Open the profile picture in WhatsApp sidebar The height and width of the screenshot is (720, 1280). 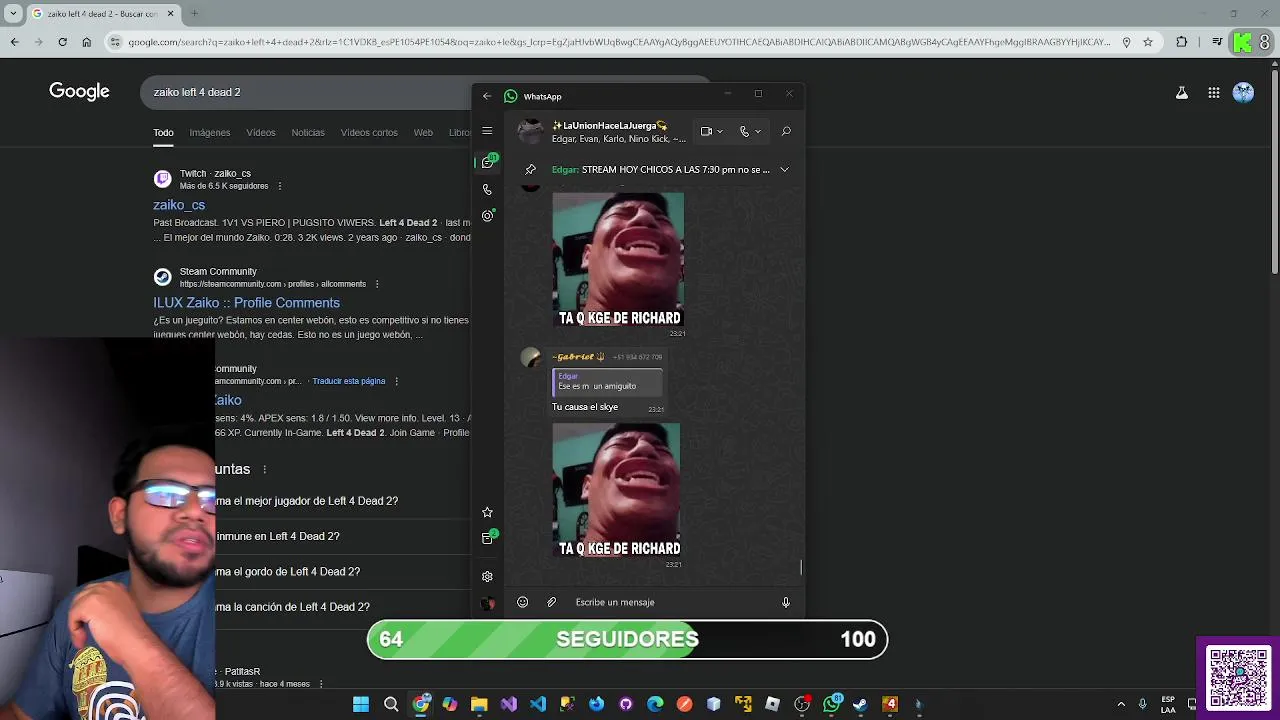487,603
